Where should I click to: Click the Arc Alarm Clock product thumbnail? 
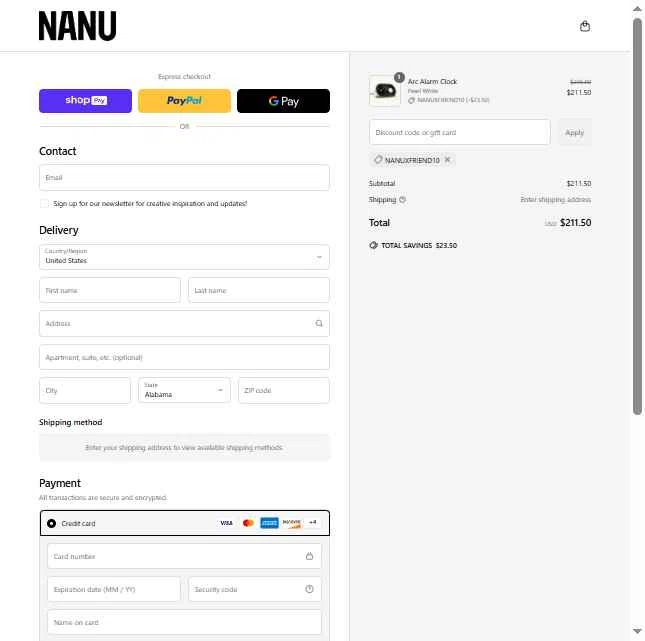click(385, 90)
